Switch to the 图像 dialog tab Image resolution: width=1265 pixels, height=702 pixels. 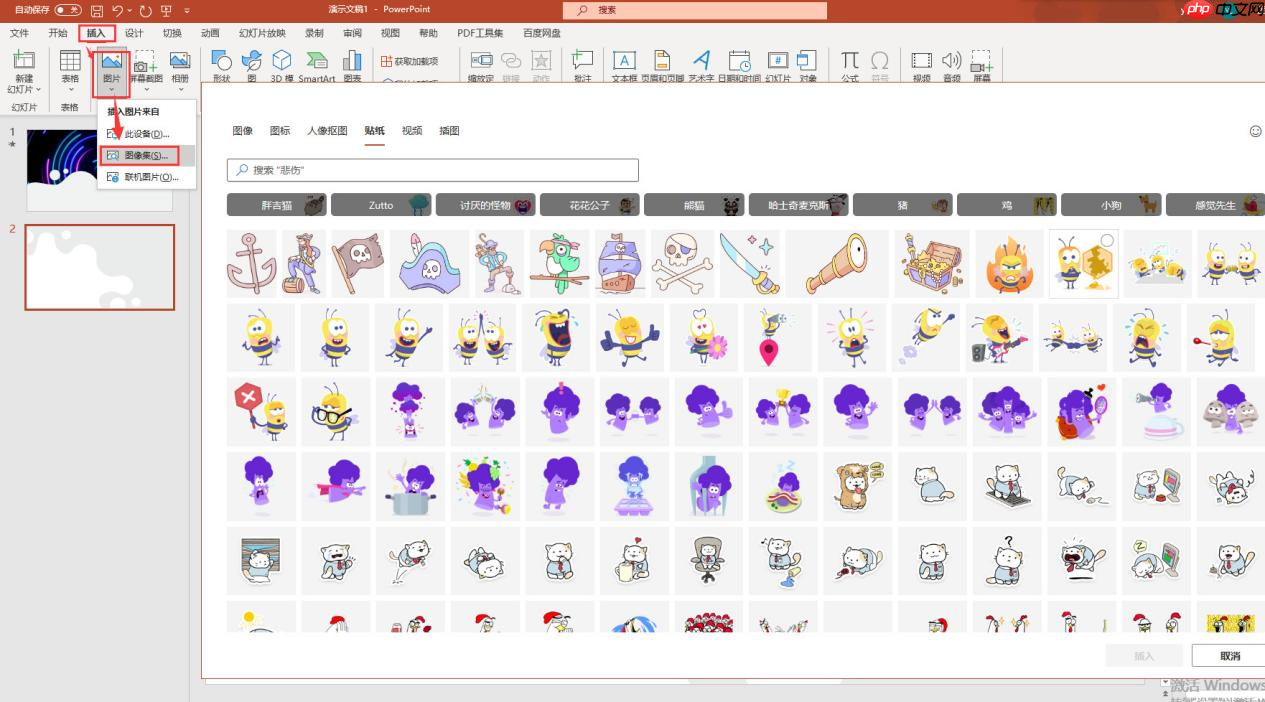pyautogui.click(x=242, y=131)
